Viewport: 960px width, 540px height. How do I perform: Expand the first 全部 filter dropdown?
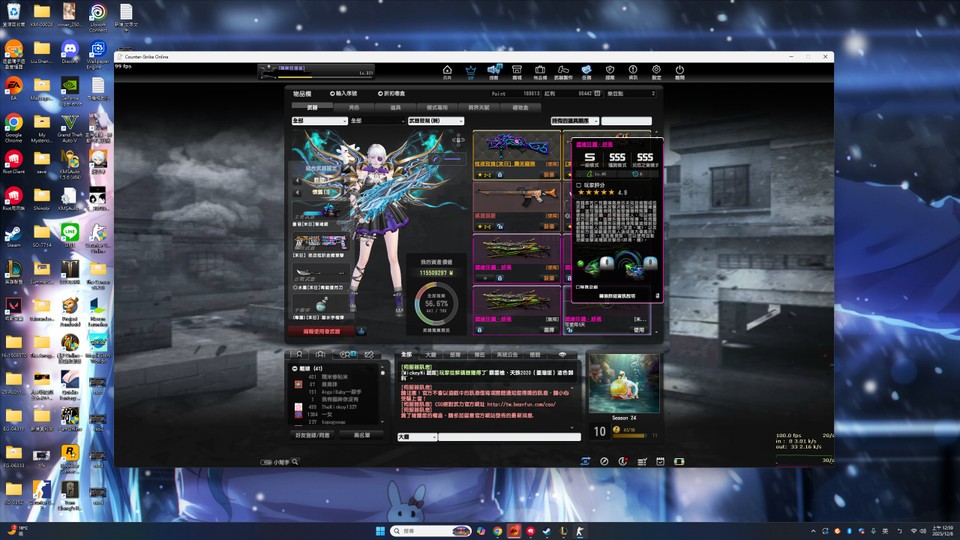pyautogui.click(x=319, y=121)
